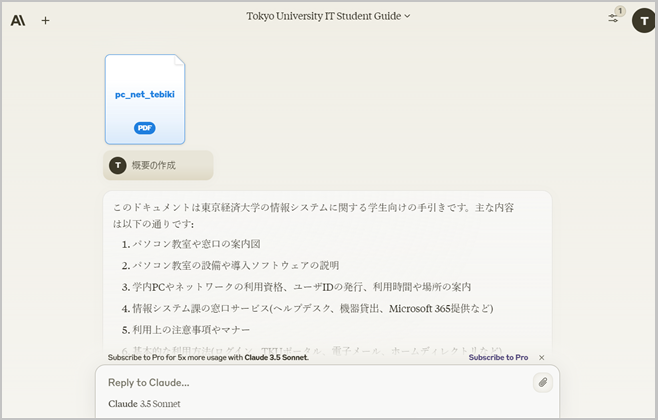Viewport: 658px width, 420px height.
Task: Open the pc_net_tebiki file name link
Action: [145, 94]
